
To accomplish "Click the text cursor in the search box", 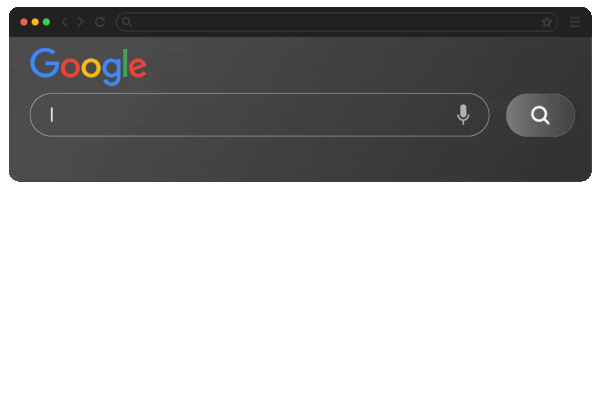I will pos(52,115).
